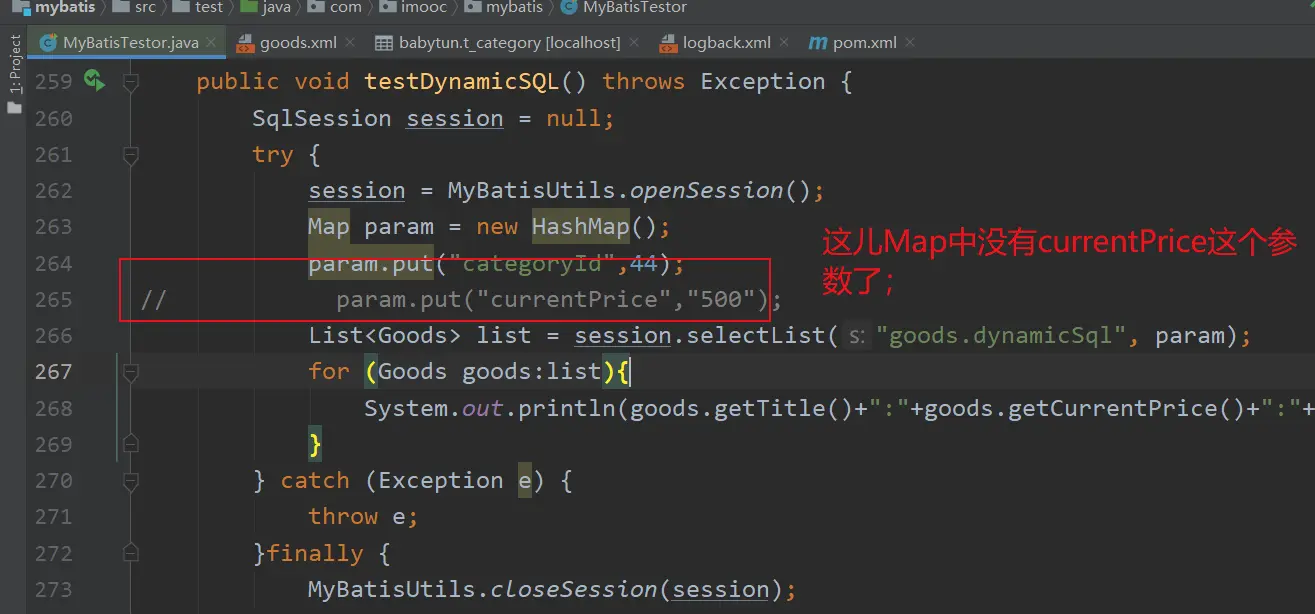Click the src folder in the breadcrumb
The image size is (1315, 614).
pyautogui.click(x=146, y=7)
